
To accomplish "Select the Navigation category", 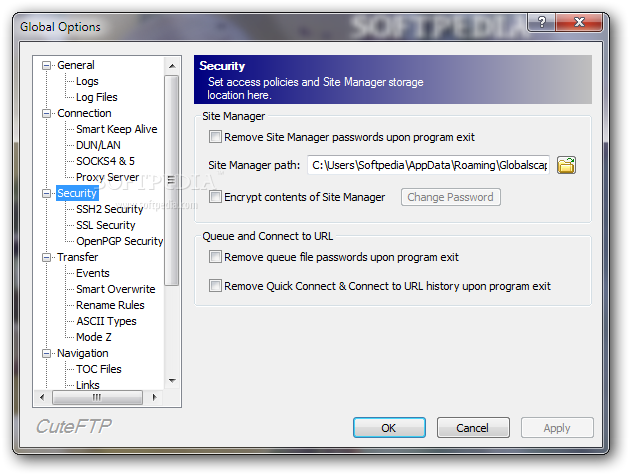I will click(x=82, y=353).
